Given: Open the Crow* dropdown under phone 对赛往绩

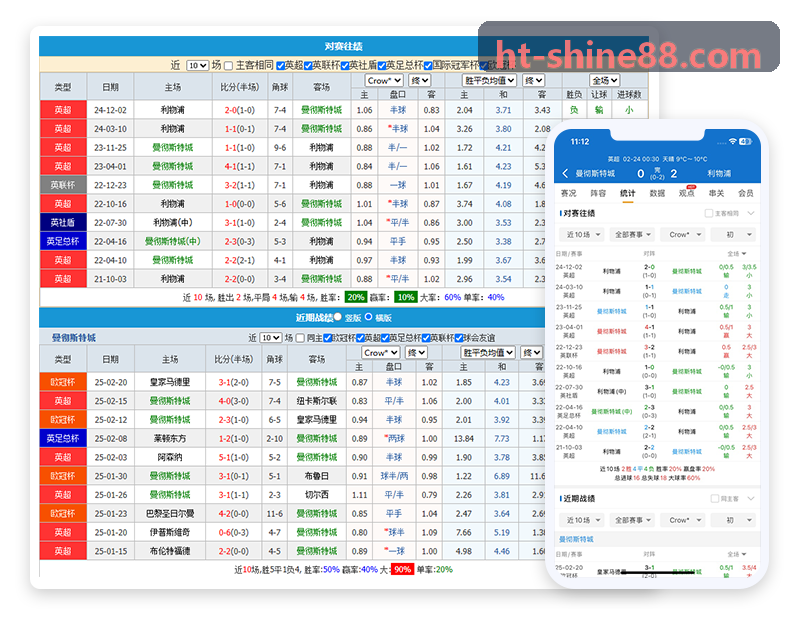Looking at the screenshot, I should [x=683, y=235].
